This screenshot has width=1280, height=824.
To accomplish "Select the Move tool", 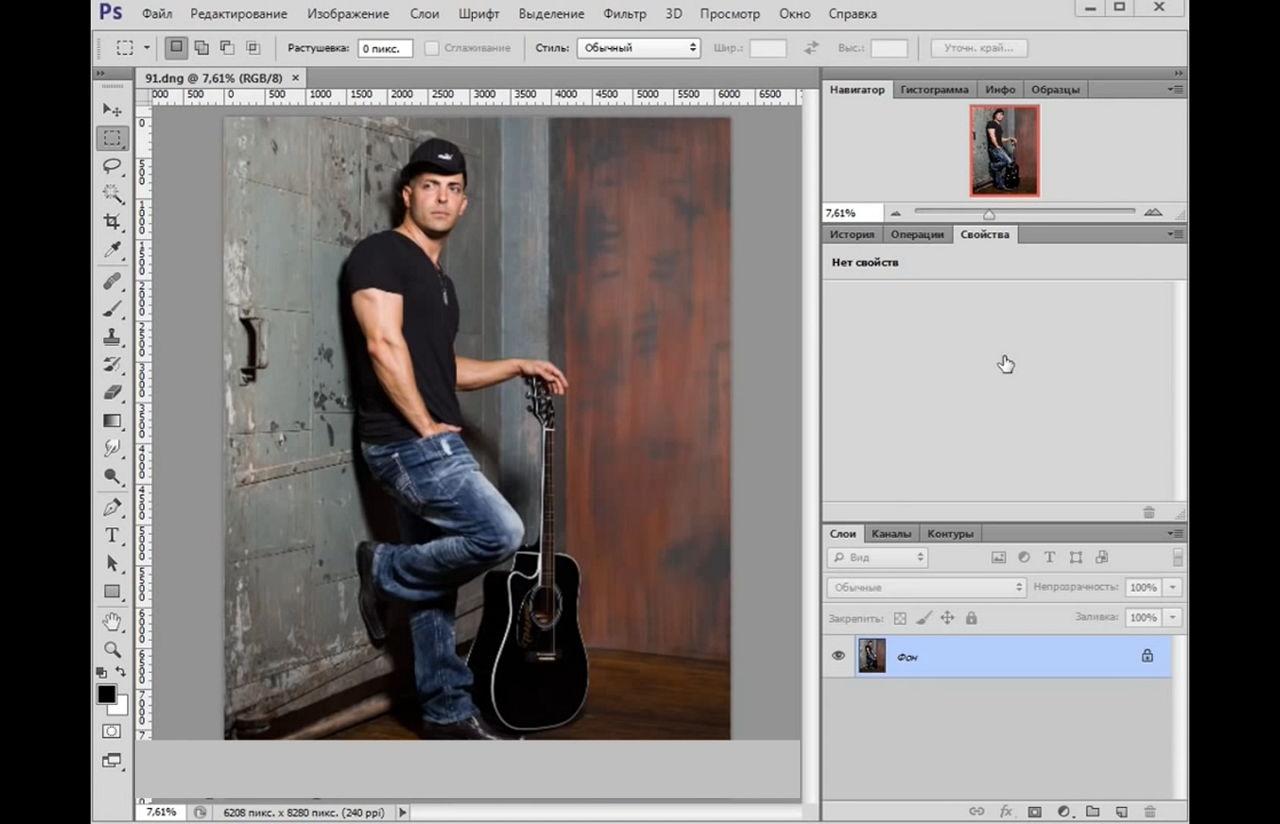I will [112, 110].
